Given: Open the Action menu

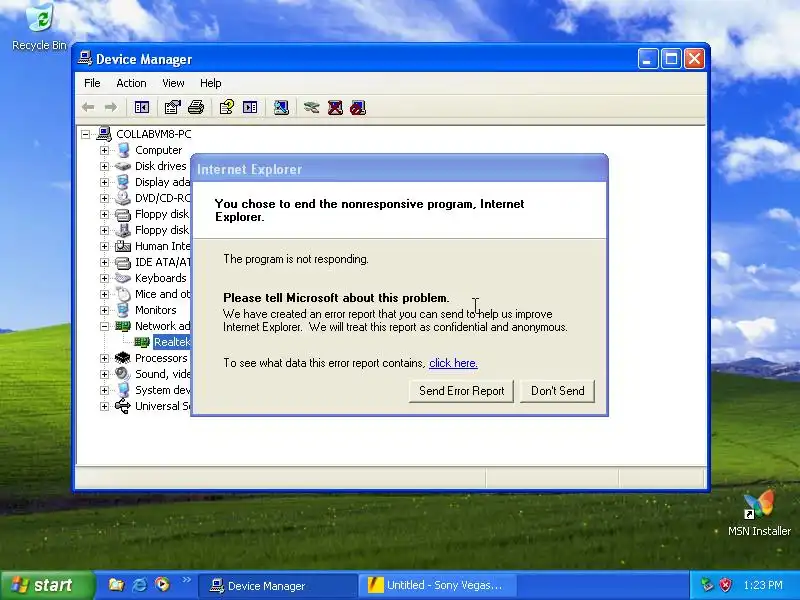Looking at the screenshot, I should click(131, 83).
